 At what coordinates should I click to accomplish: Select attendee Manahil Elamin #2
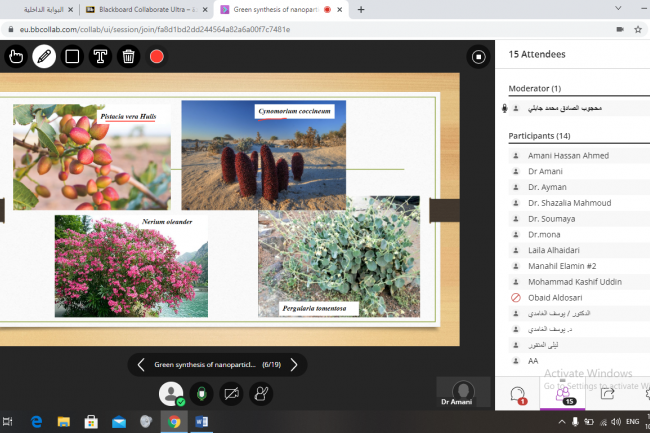580,266
